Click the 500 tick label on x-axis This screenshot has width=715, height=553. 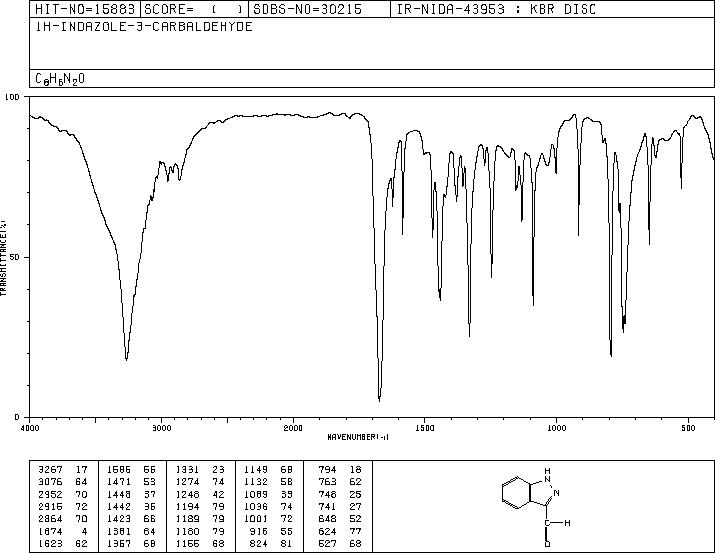[x=688, y=428]
